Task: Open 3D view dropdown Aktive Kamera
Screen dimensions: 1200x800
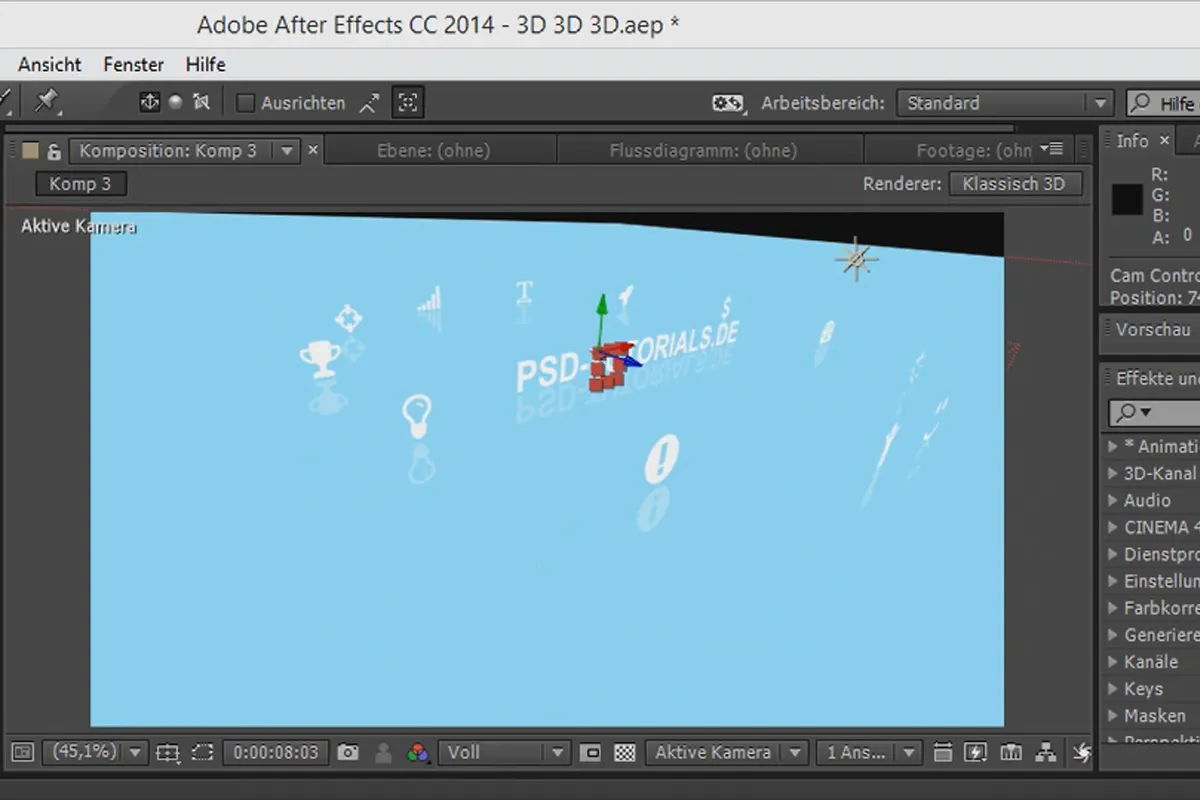Action: point(726,752)
